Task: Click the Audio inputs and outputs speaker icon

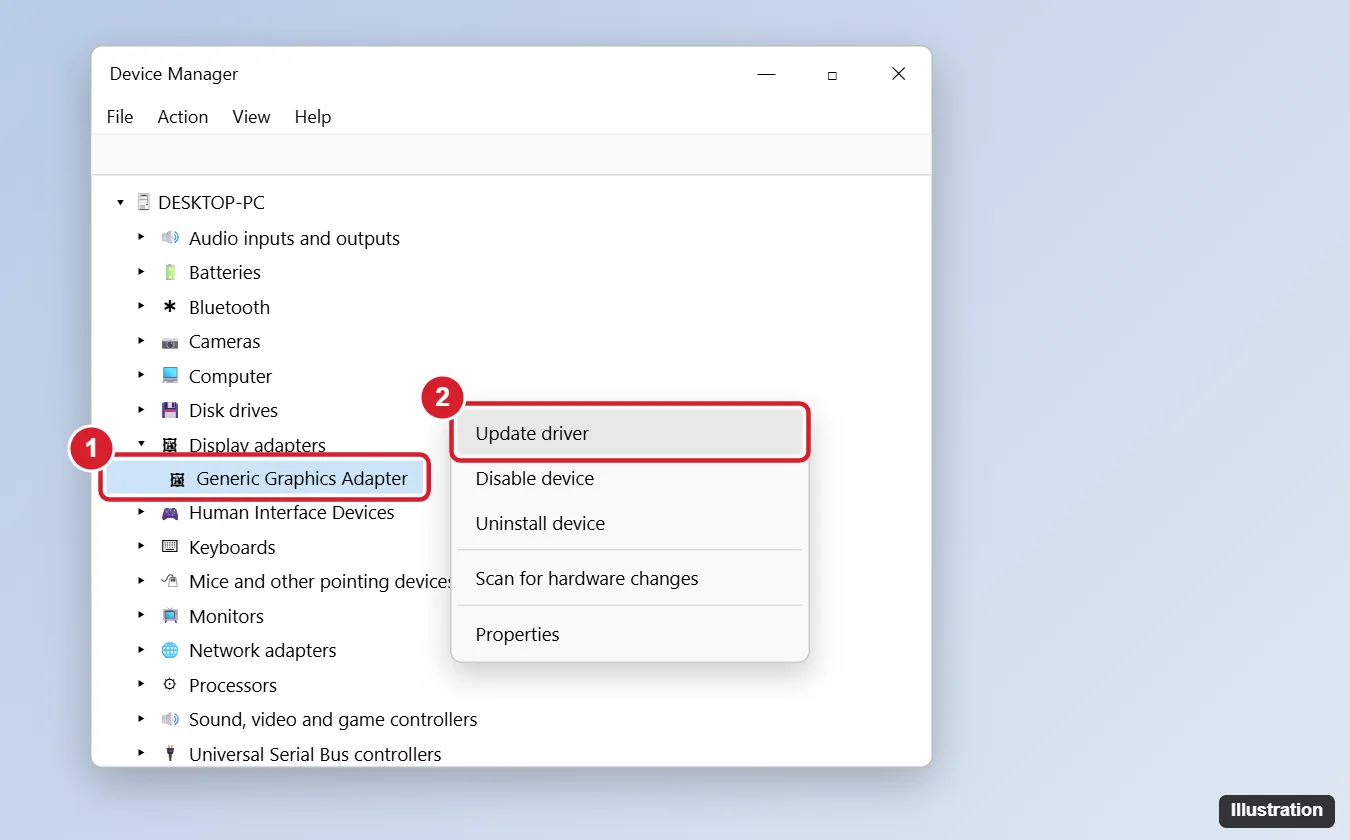Action: tap(170, 238)
